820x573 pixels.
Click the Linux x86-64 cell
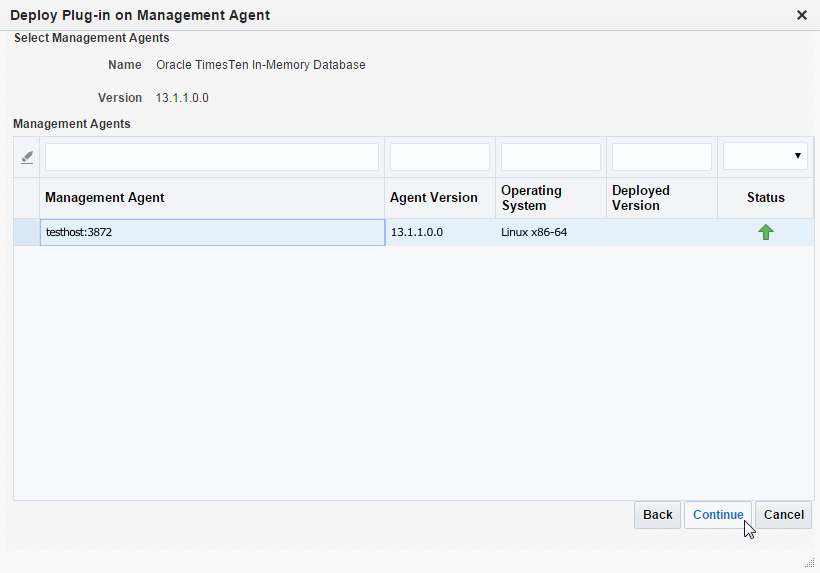(x=551, y=232)
